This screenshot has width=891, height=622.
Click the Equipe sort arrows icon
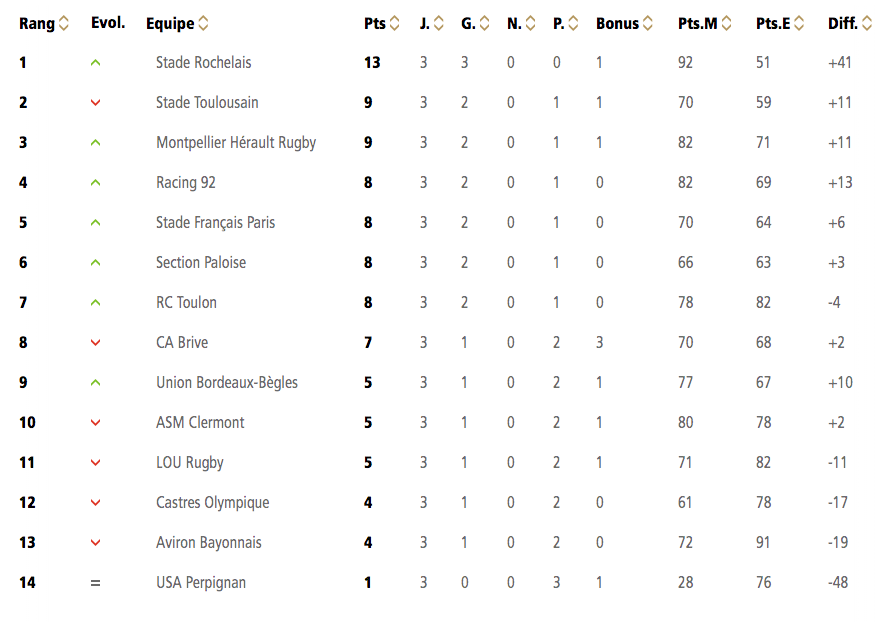203,23
